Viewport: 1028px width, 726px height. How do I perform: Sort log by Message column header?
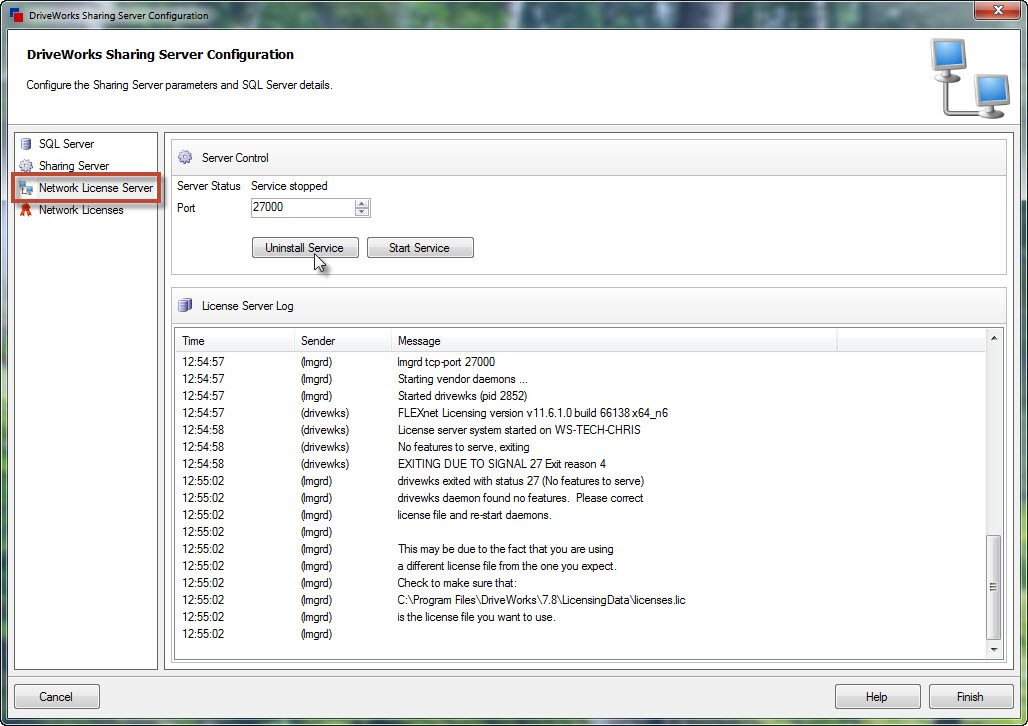(614, 341)
